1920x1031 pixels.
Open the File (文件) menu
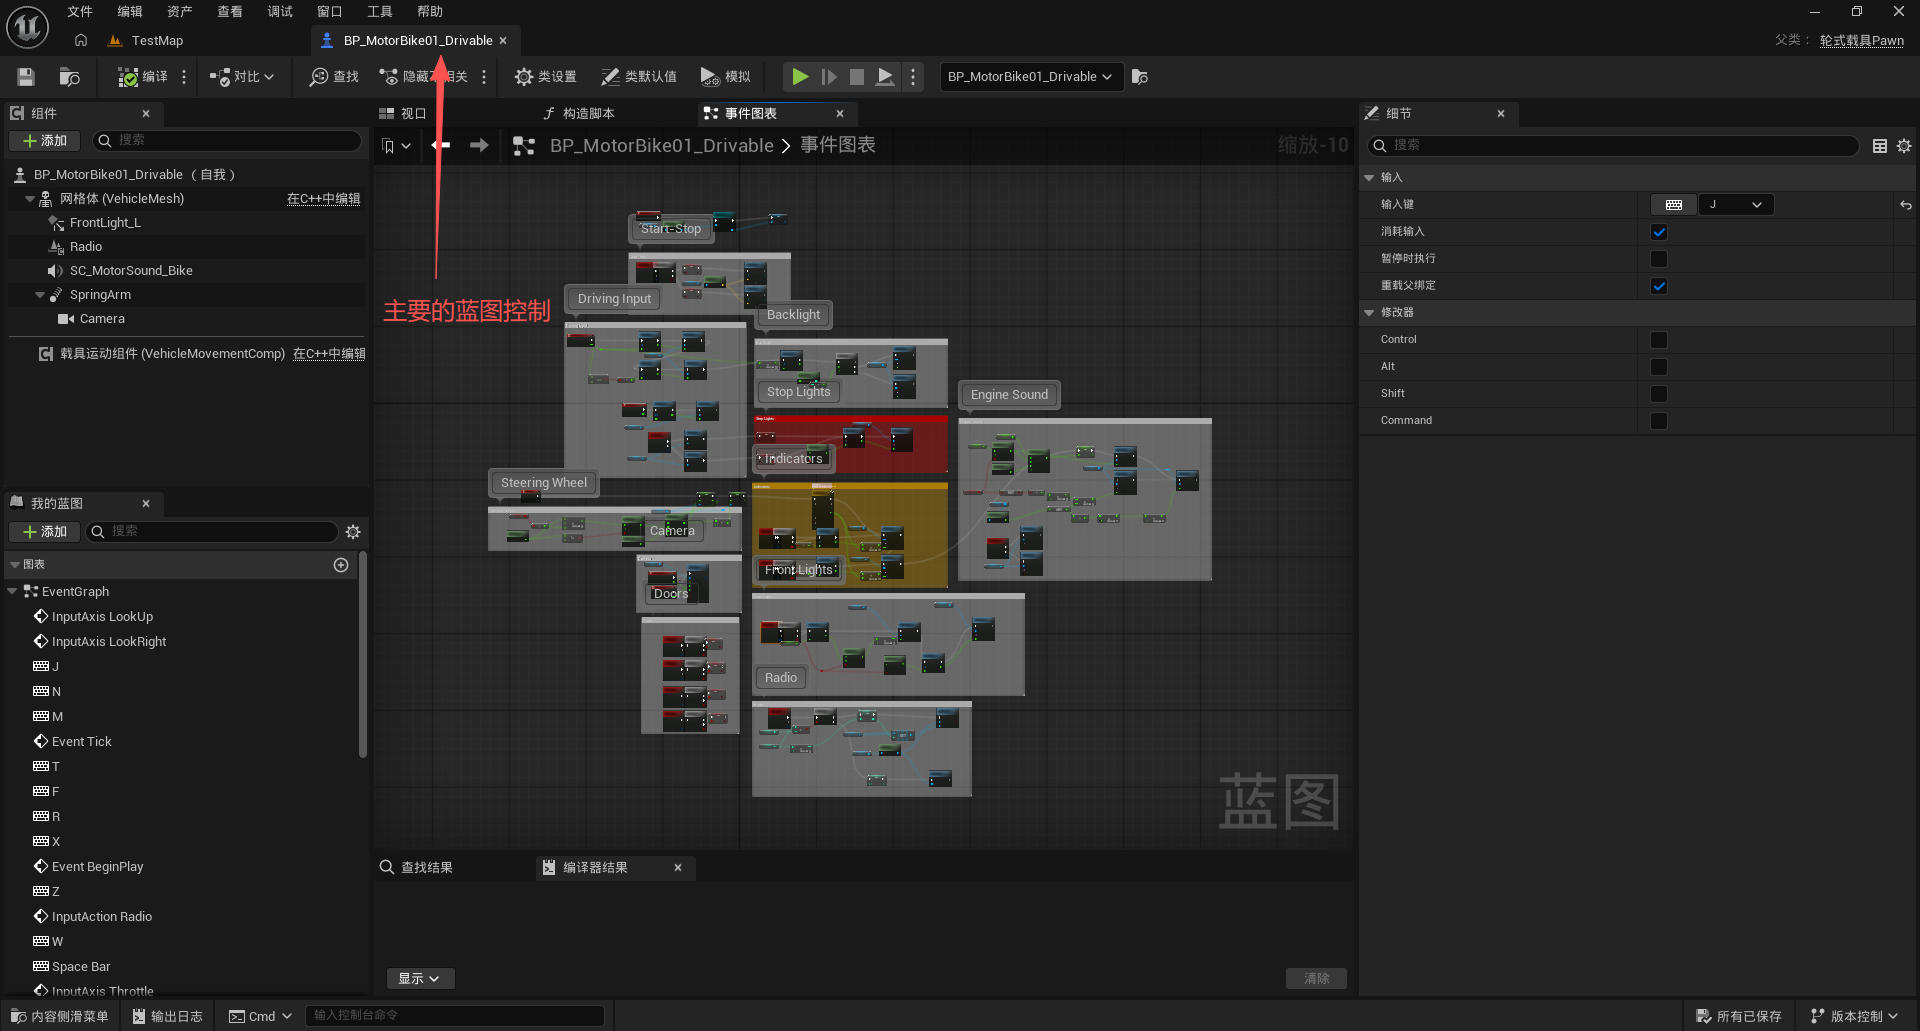[x=80, y=12]
